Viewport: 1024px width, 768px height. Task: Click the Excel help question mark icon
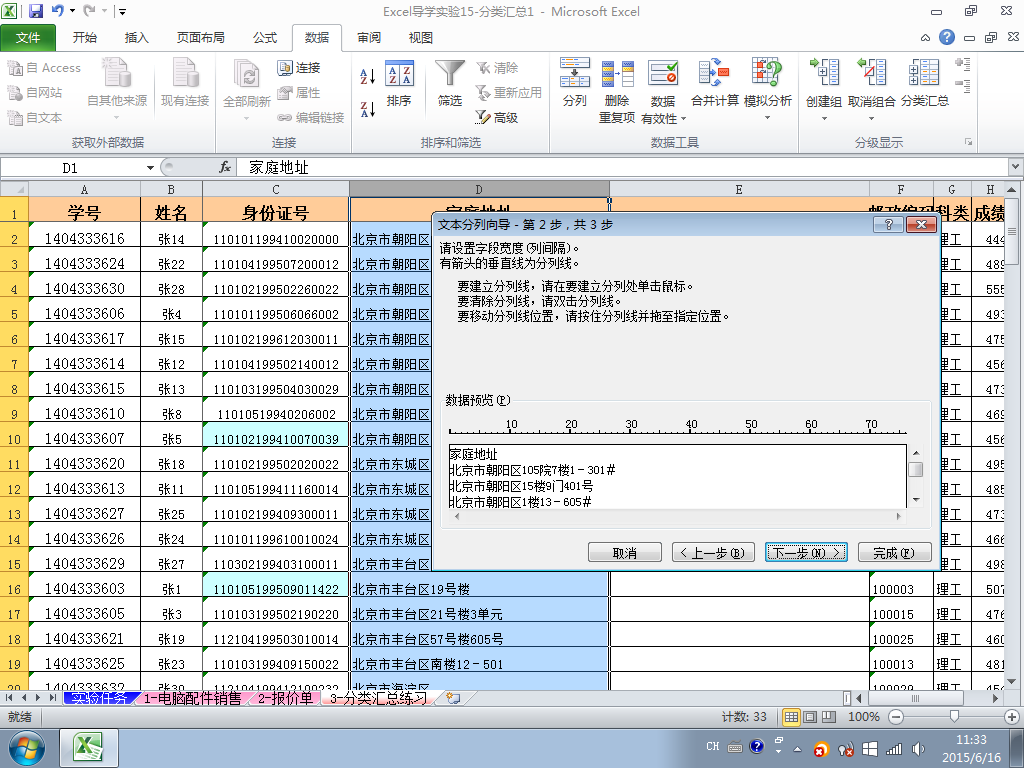(946, 37)
